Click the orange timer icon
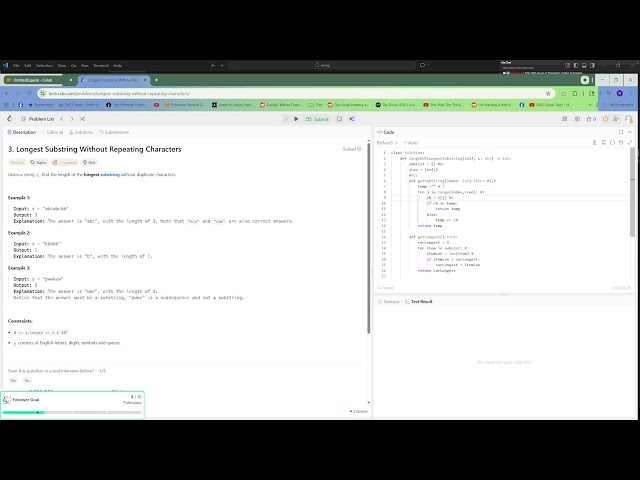 tap(605, 119)
